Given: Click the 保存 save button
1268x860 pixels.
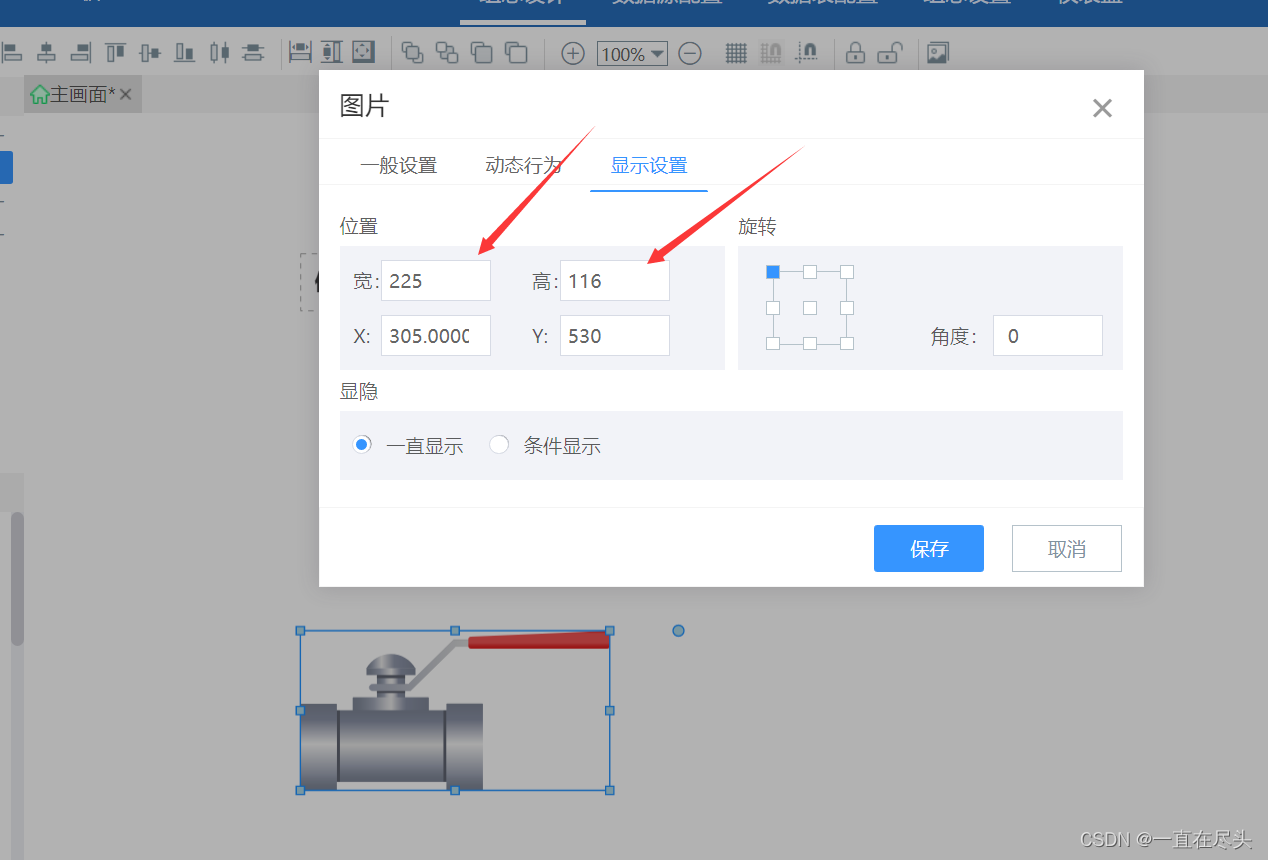Looking at the screenshot, I should coord(928,548).
